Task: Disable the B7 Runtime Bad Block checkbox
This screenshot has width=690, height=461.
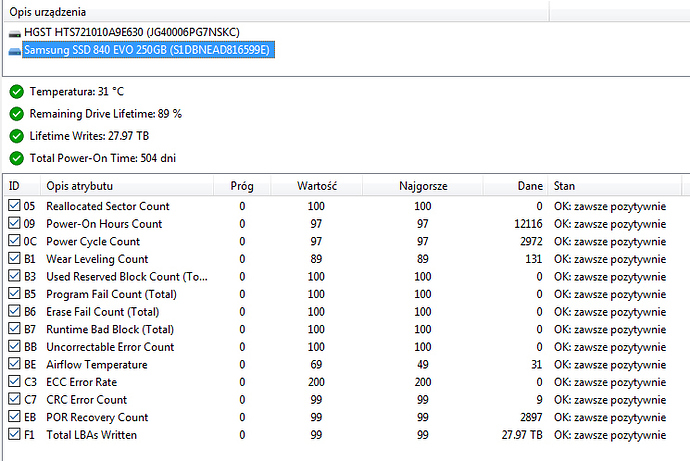Action: pos(14,329)
